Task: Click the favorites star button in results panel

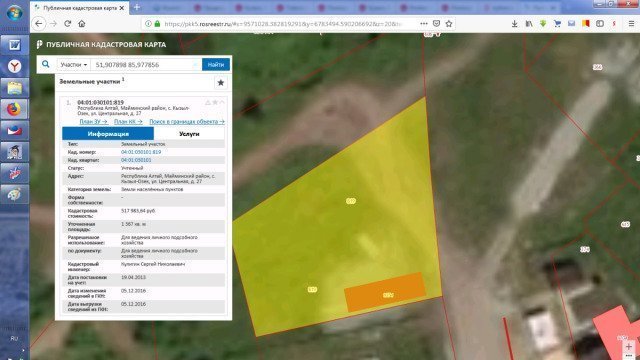Action: [x=221, y=83]
